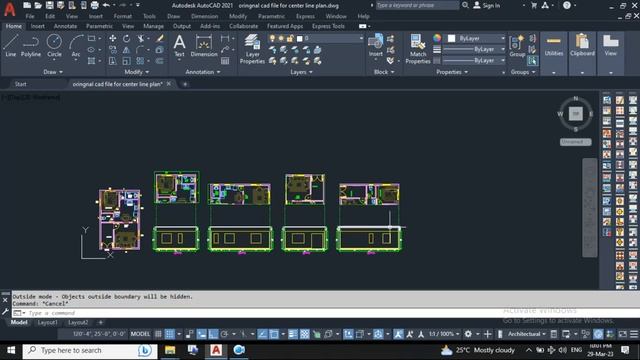
Task: Open the File menu
Action: click(30, 16)
